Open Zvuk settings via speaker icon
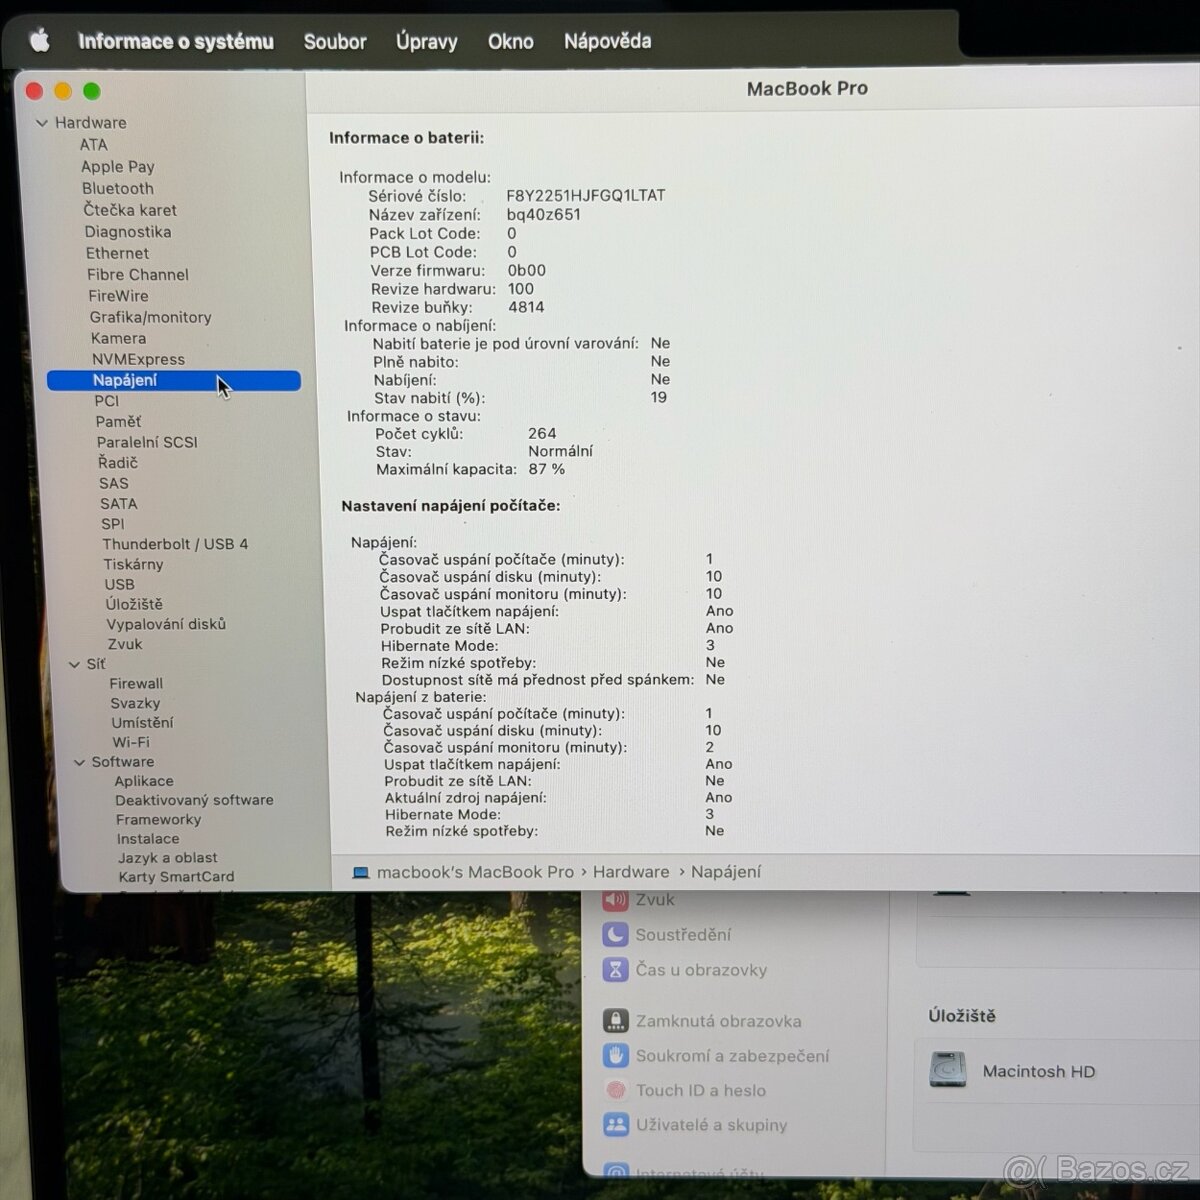Image resolution: width=1200 pixels, height=1200 pixels. pyautogui.click(x=615, y=899)
